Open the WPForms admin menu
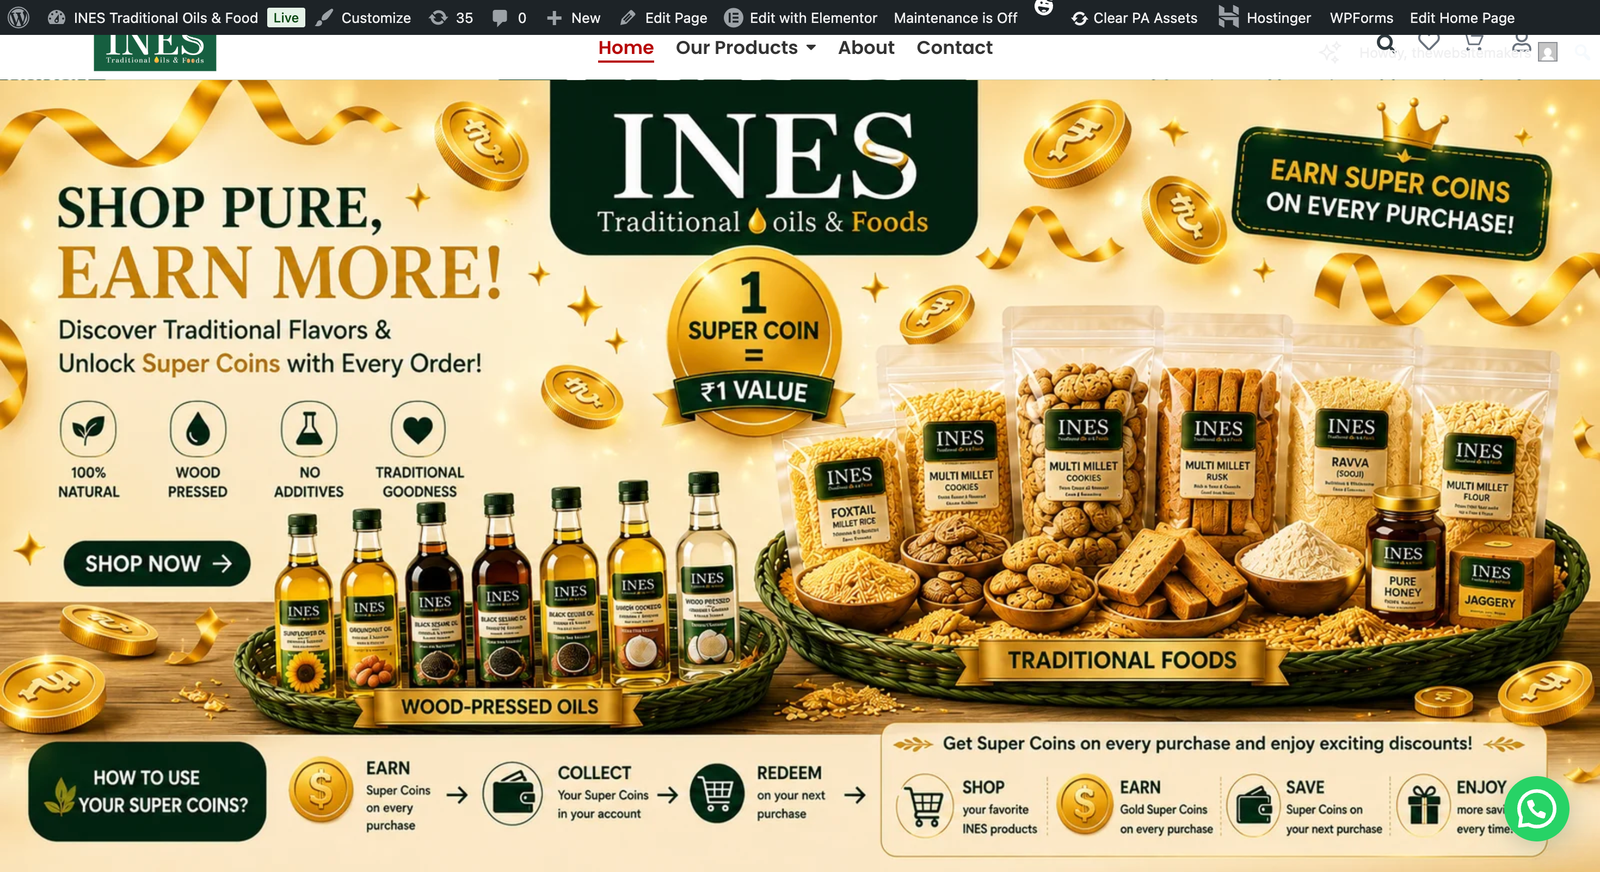 [1361, 17]
